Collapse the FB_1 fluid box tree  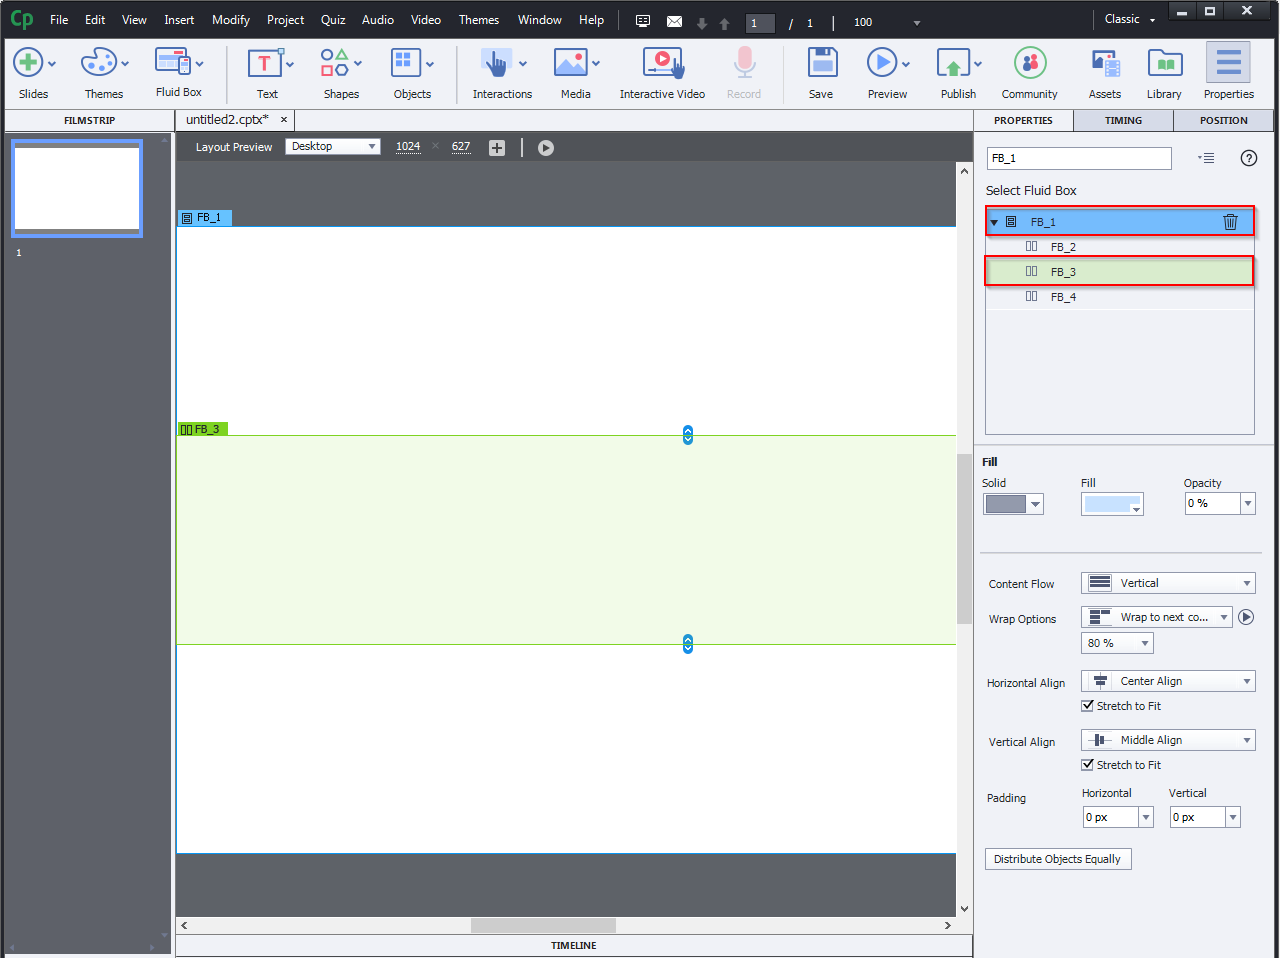[x=993, y=221]
